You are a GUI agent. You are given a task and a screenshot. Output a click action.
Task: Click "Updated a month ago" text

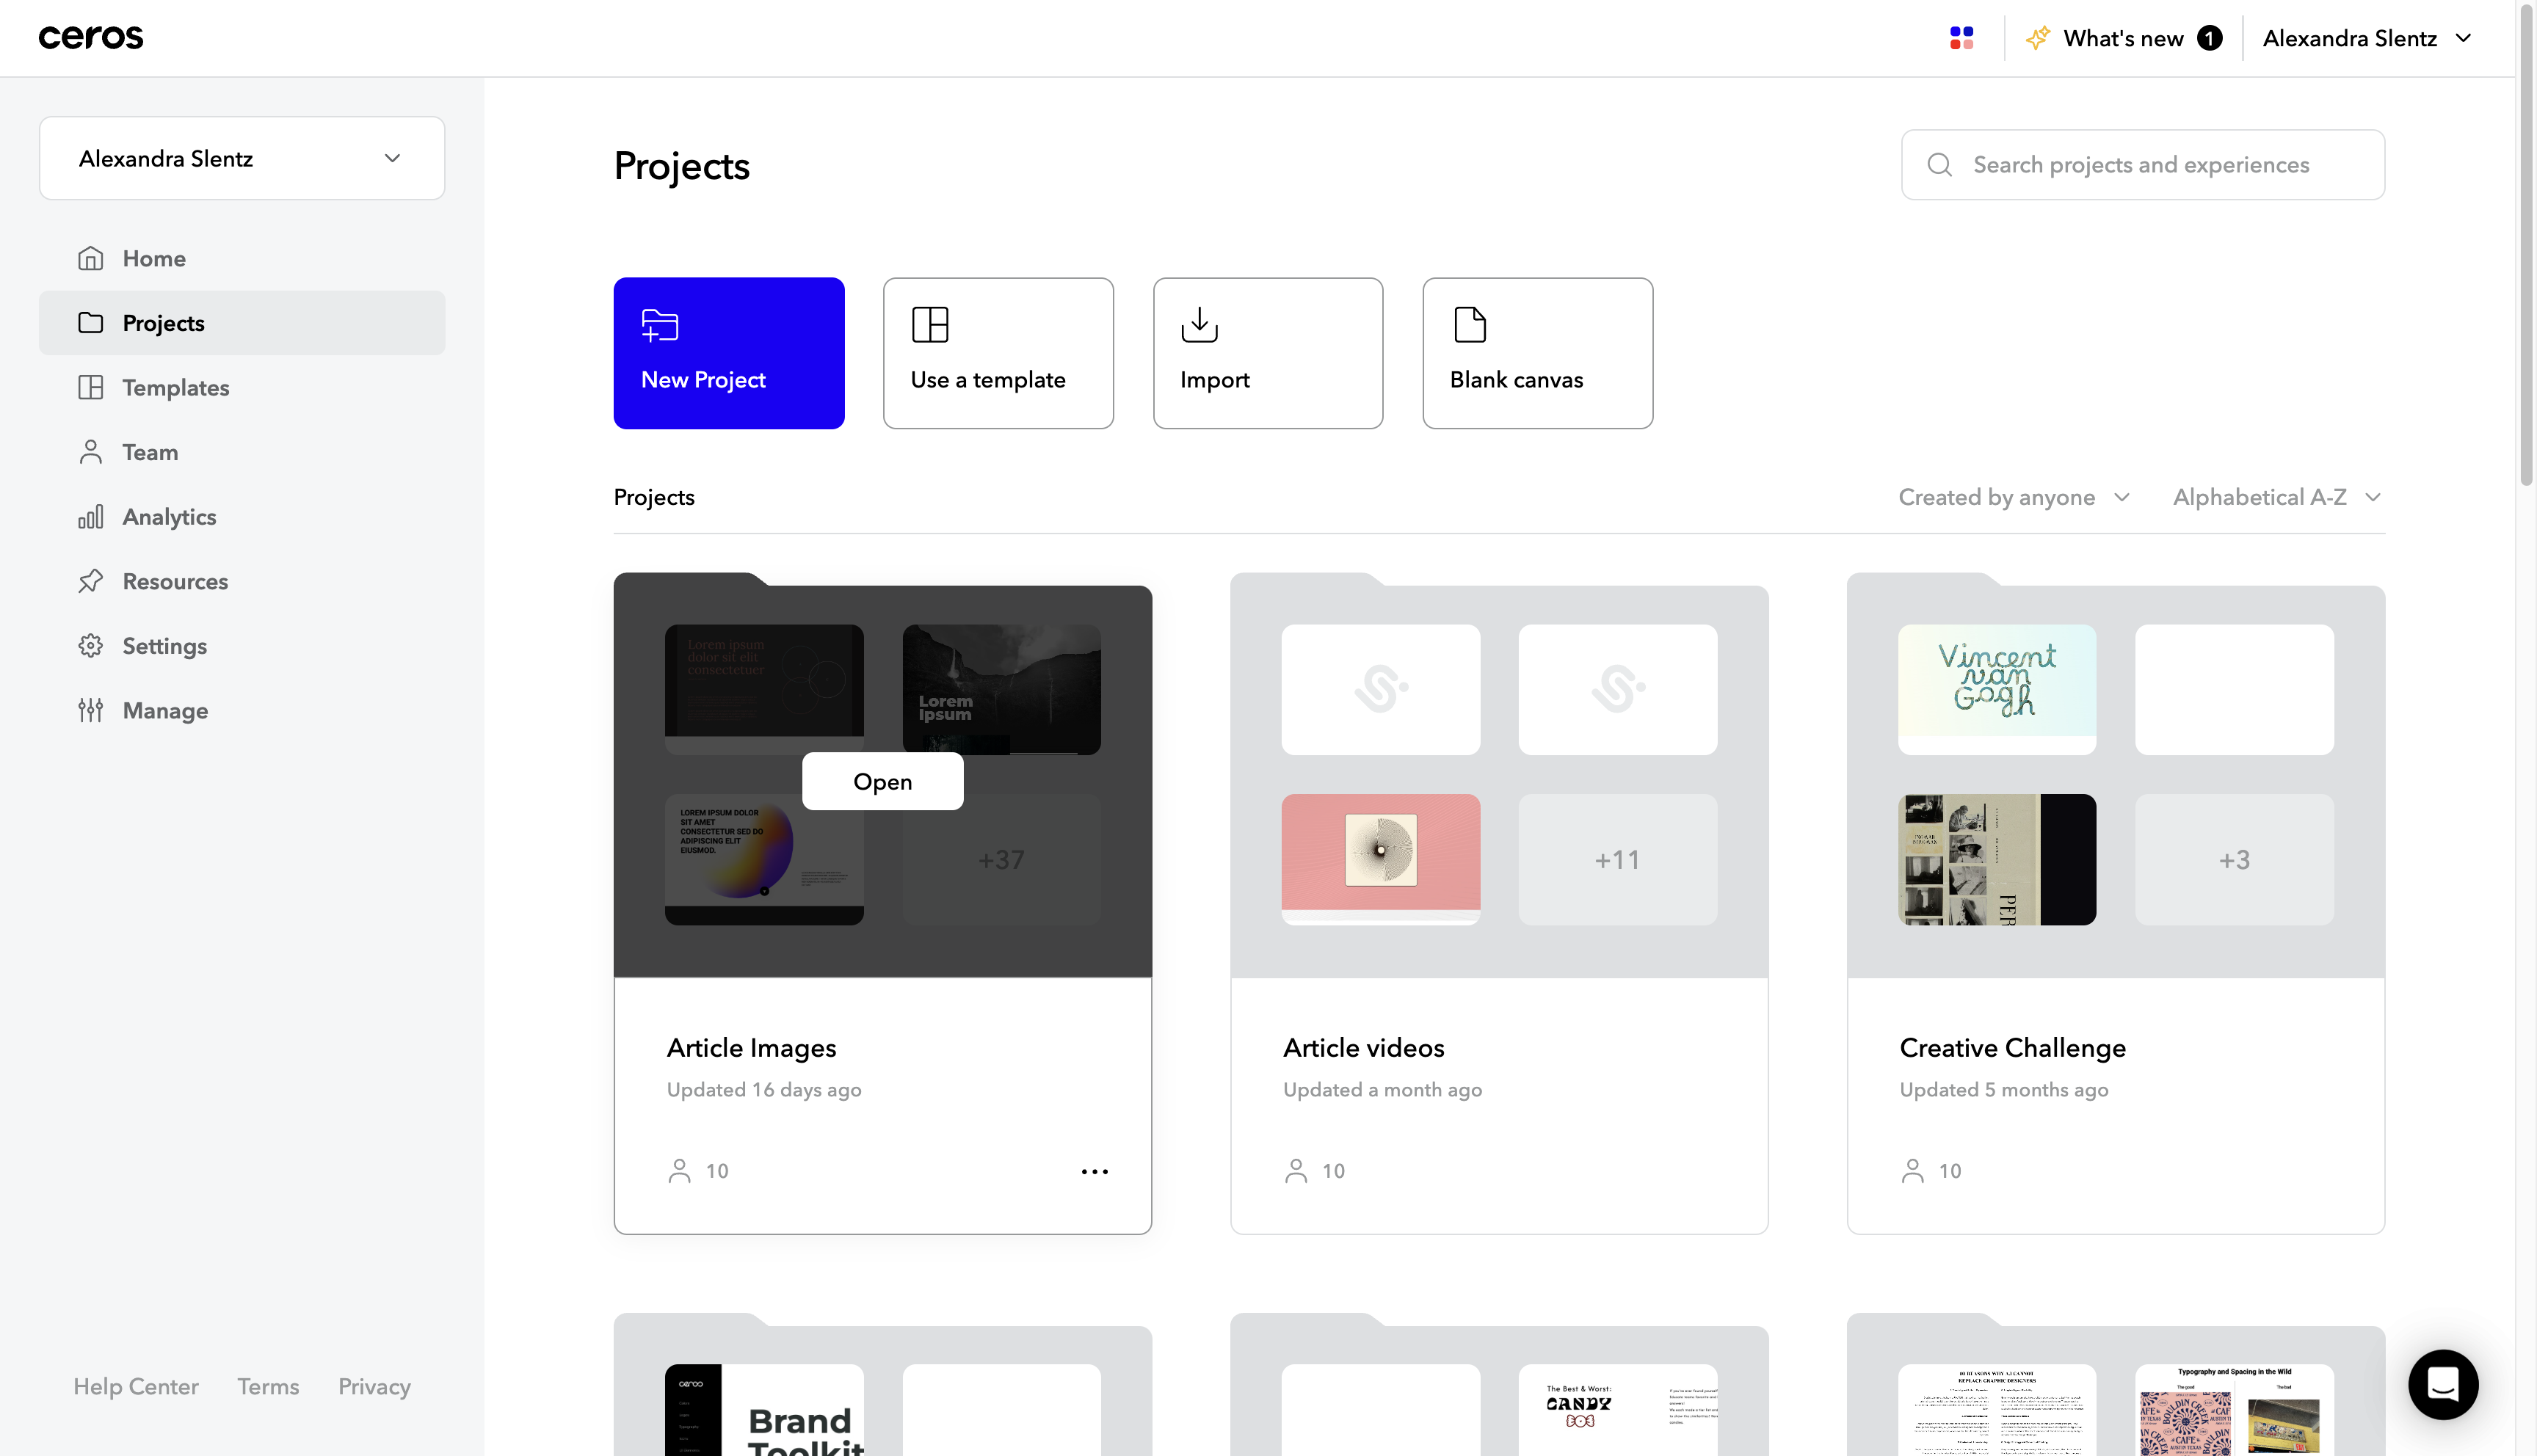1382,1089
